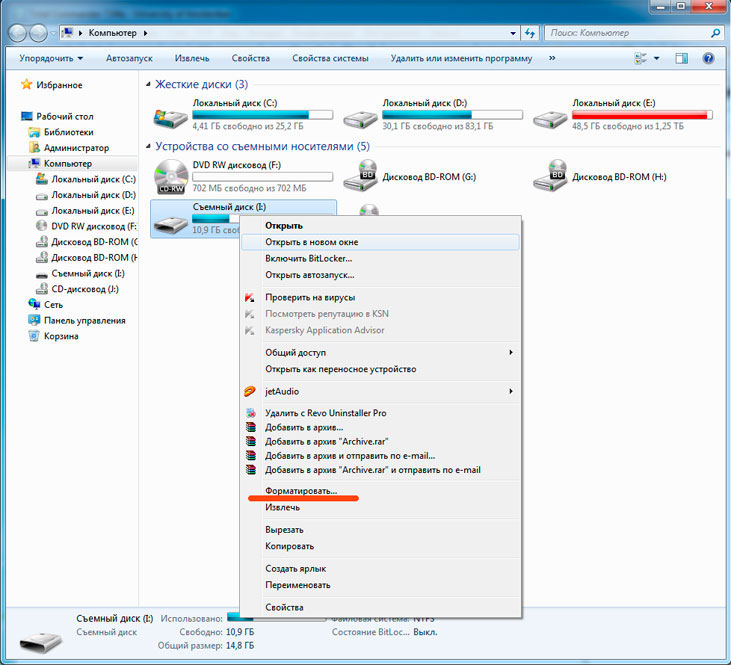Open the Упорядочить dropdown menu
The width and height of the screenshot is (731, 665).
[x=51, y=59]
